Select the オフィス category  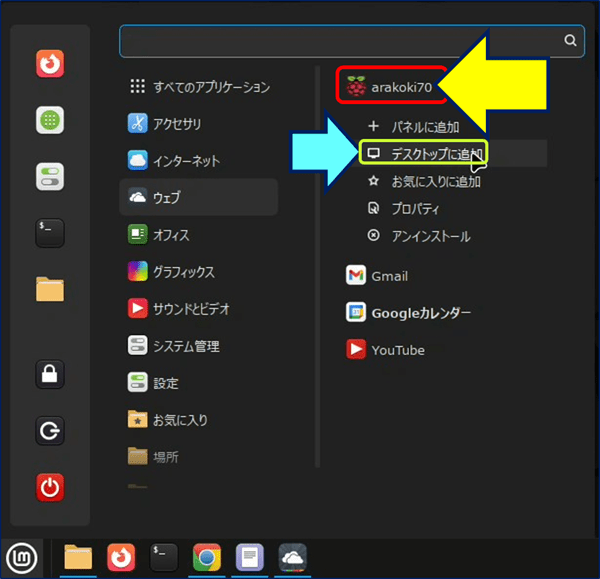[199, 235]
